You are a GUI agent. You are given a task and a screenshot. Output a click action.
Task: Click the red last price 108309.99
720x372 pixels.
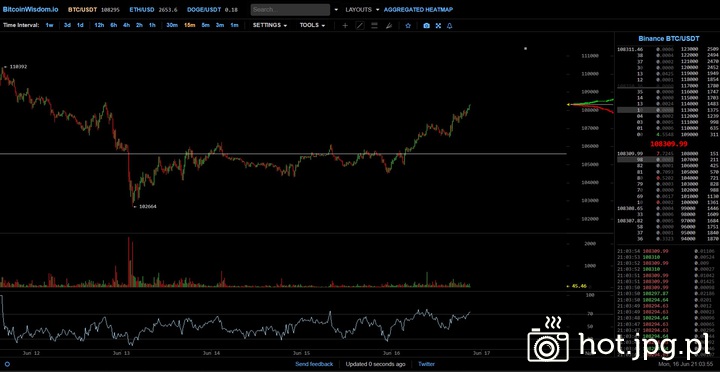tap(668, 144)
